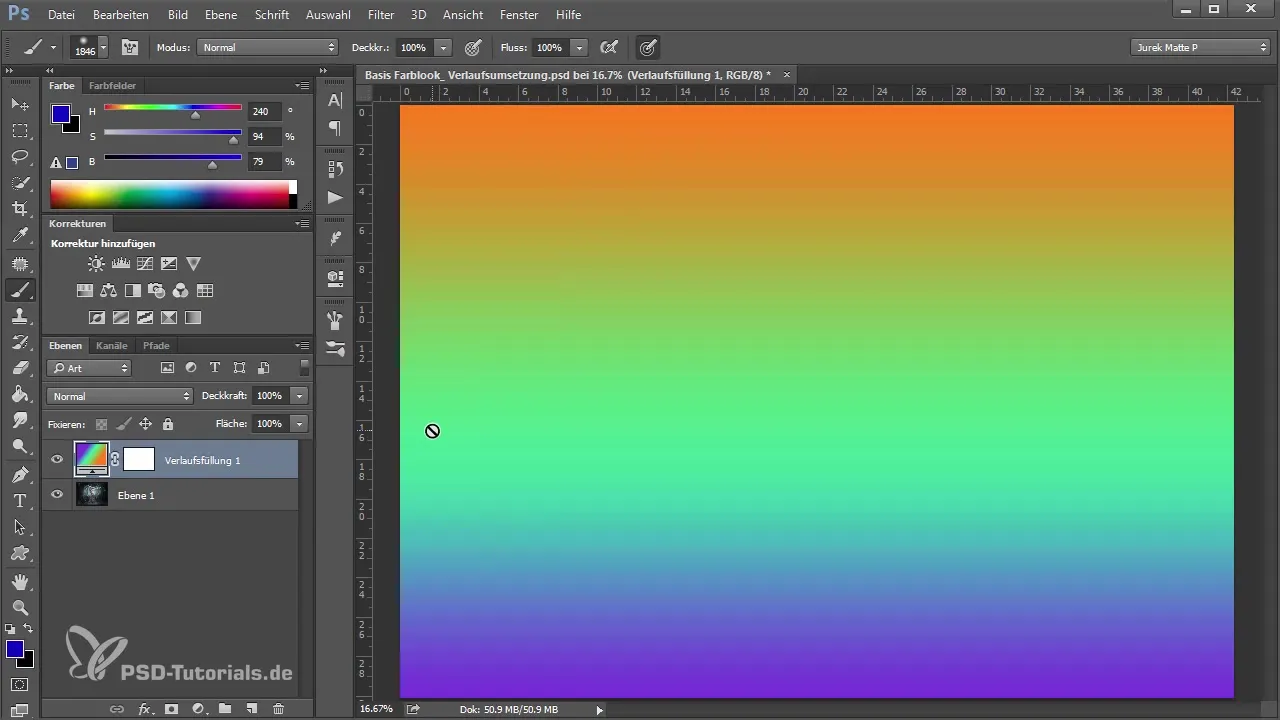Screen dimensions: 1280x720
Task: Toggle lock image pixels brush
Action: coord(123,424)
